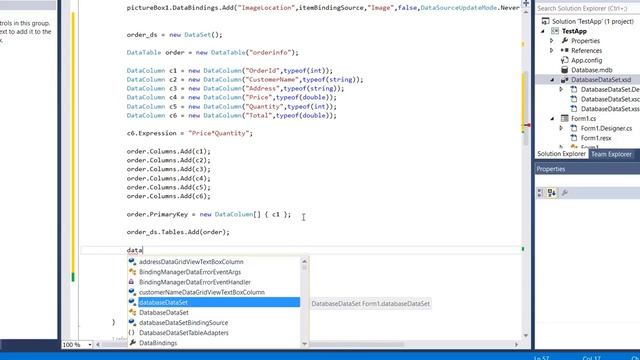Expand Form1.Designer.cs node arrow
The image size is (640, 360).
click(562, 129)
